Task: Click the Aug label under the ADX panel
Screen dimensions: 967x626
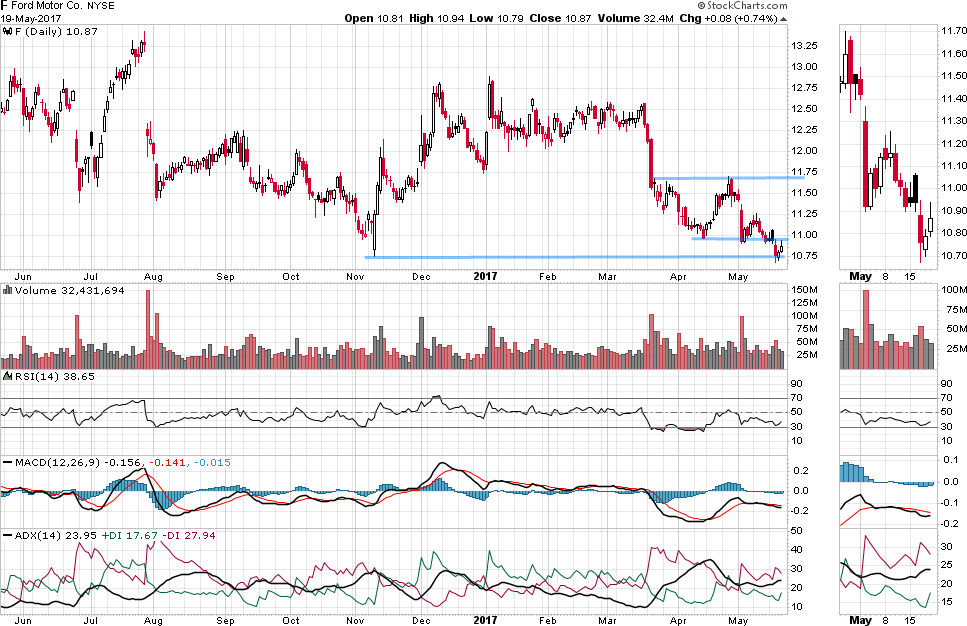Action: 153,620
